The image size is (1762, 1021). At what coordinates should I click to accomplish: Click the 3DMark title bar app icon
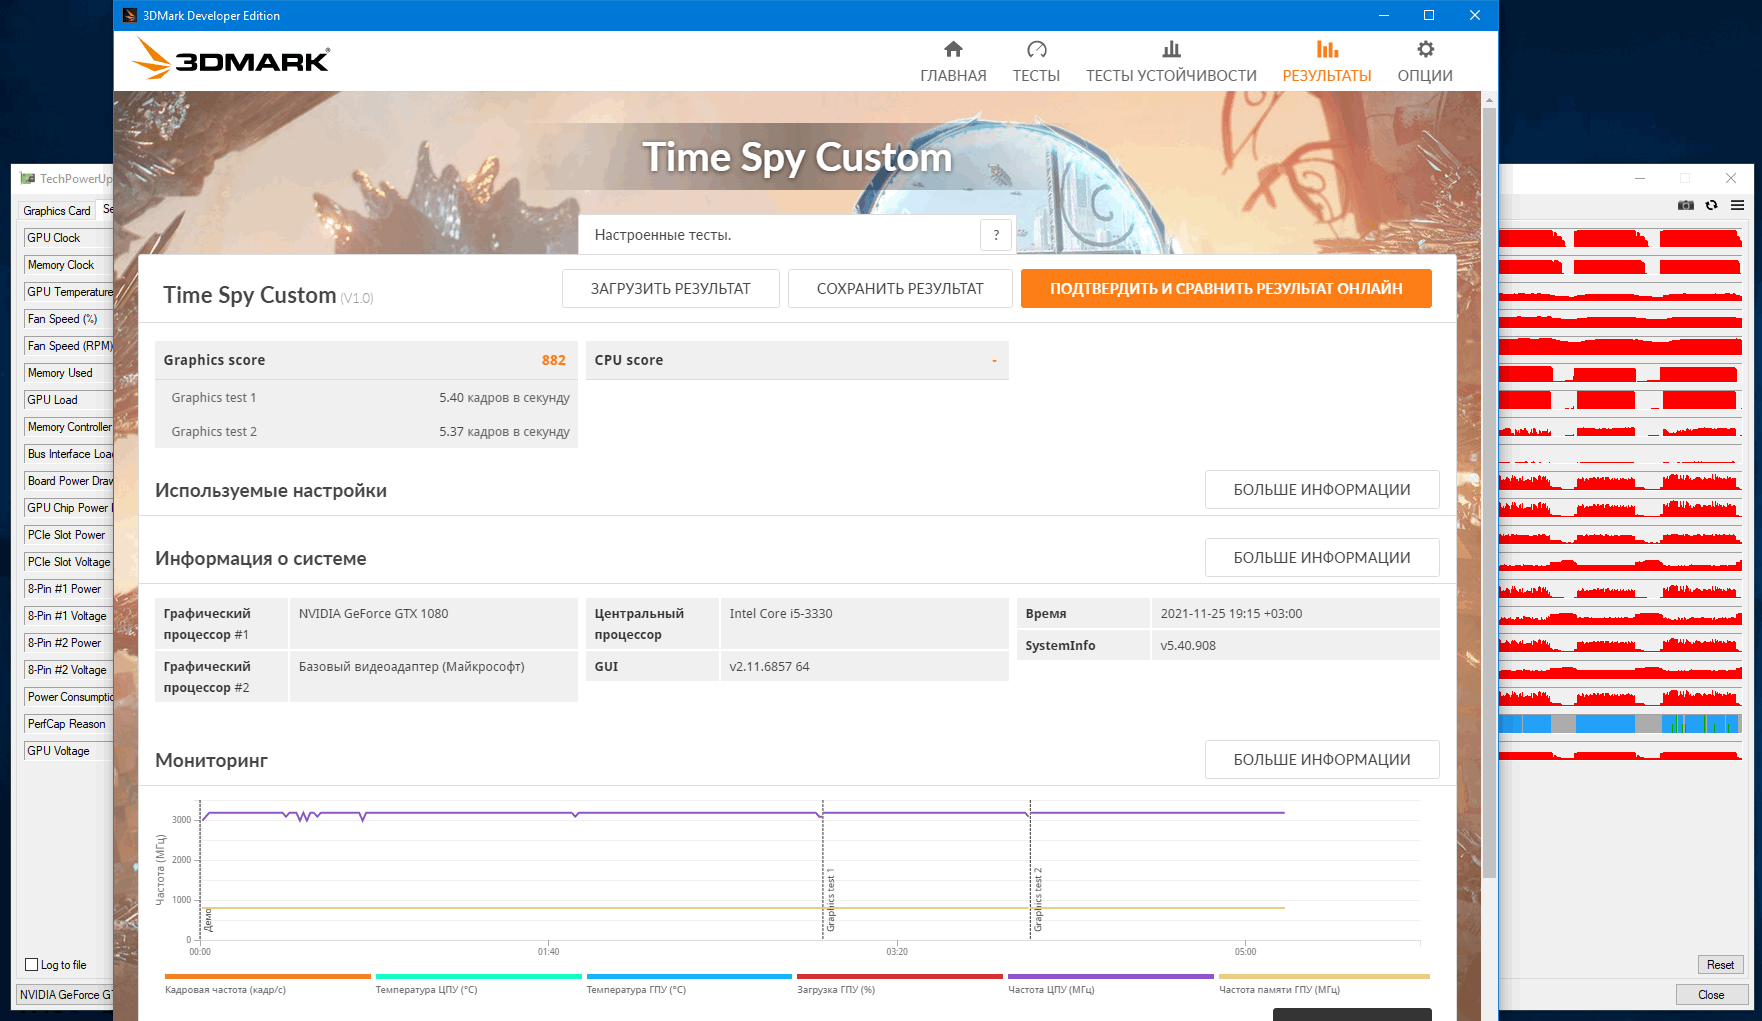coord(129,15)
